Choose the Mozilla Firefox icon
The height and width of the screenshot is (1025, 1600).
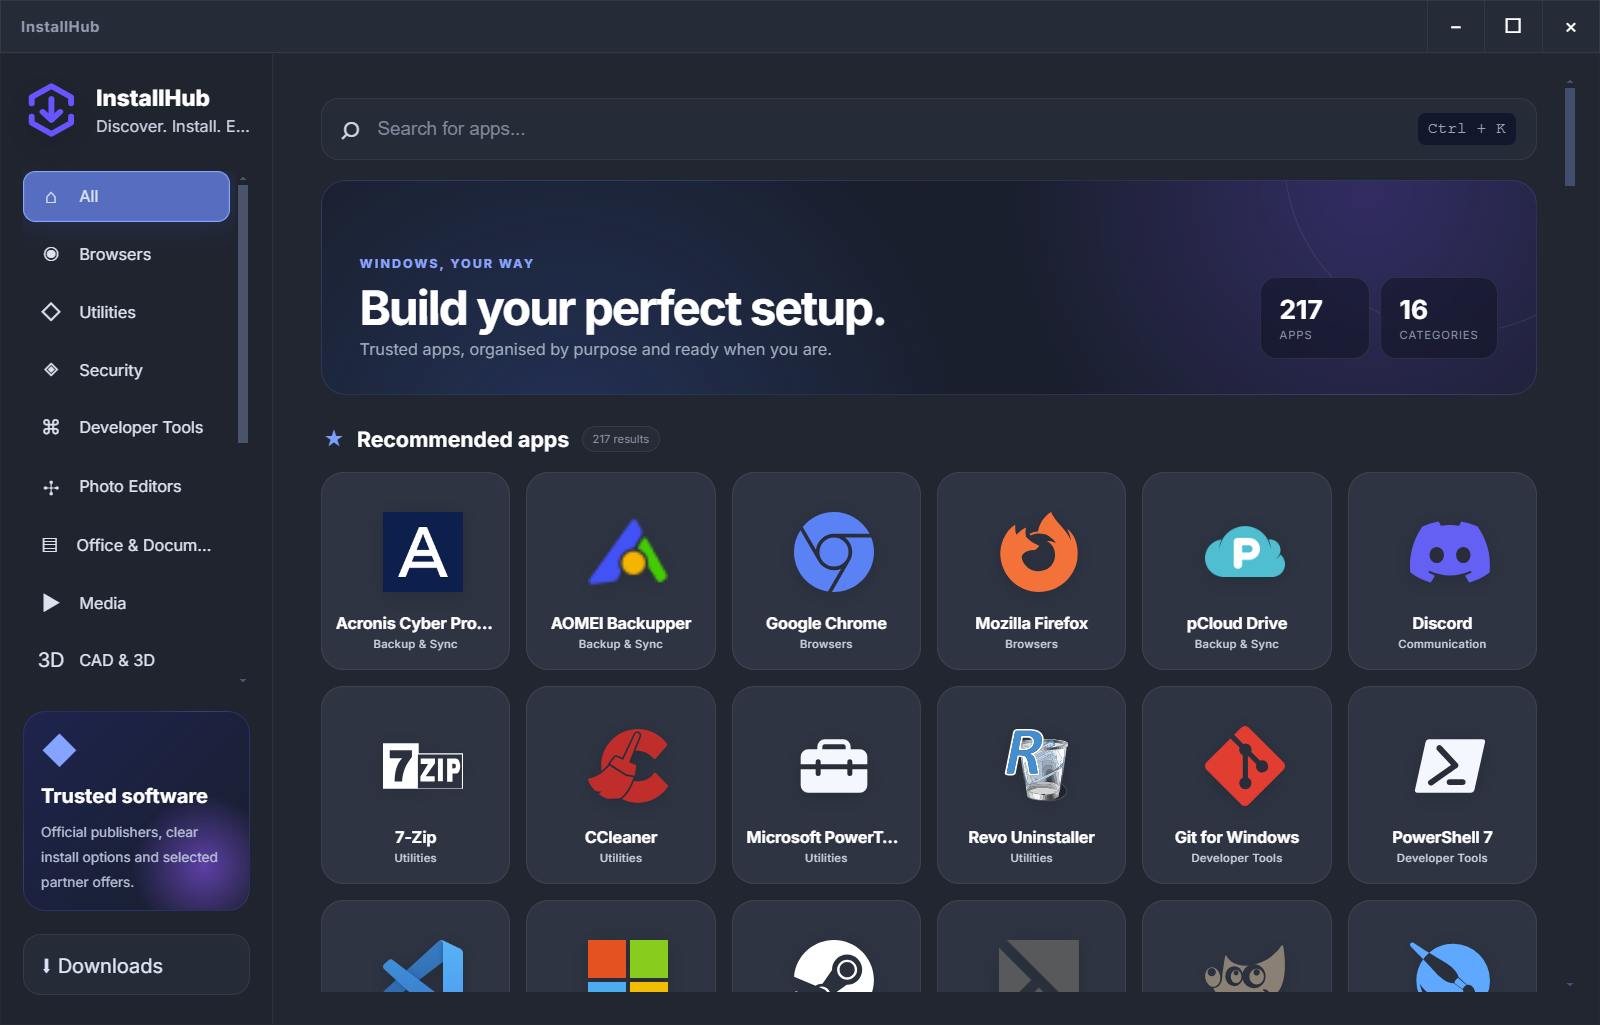[1038, 552]
